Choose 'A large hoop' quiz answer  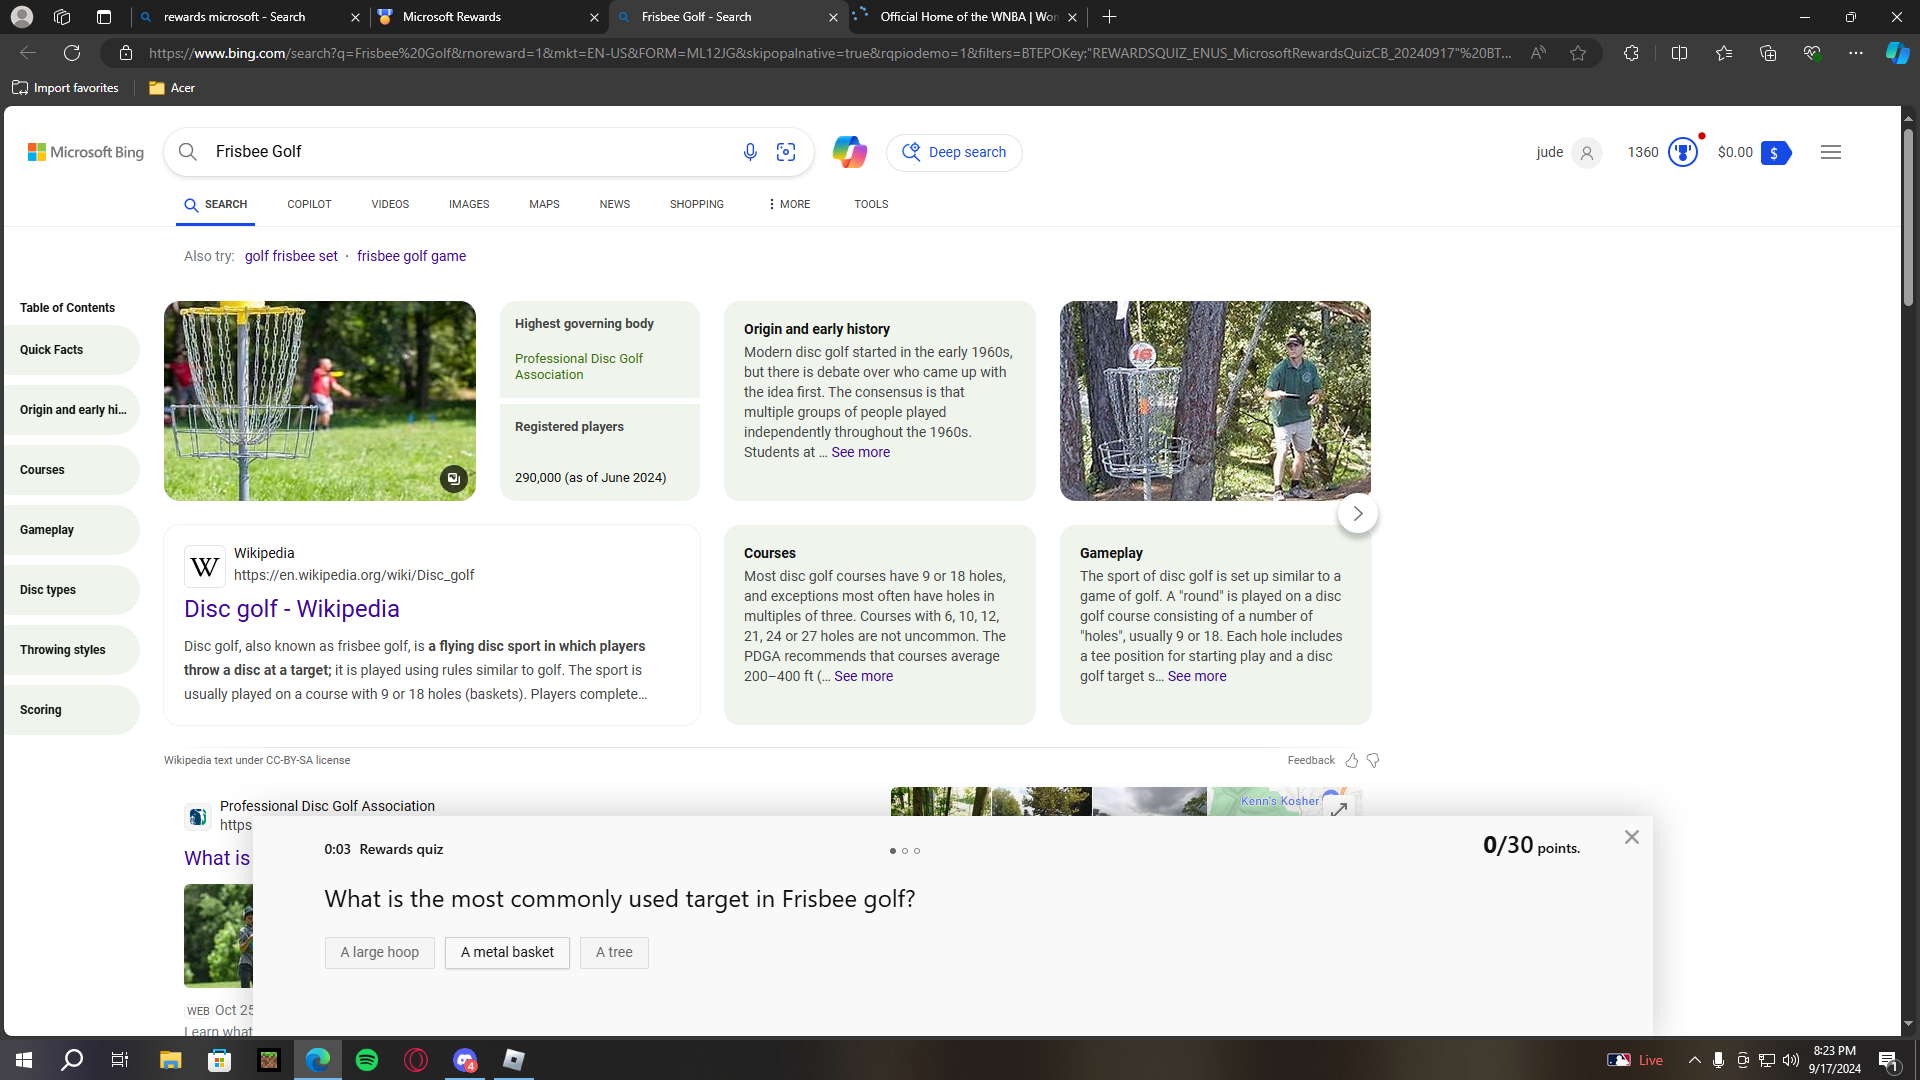379,952
